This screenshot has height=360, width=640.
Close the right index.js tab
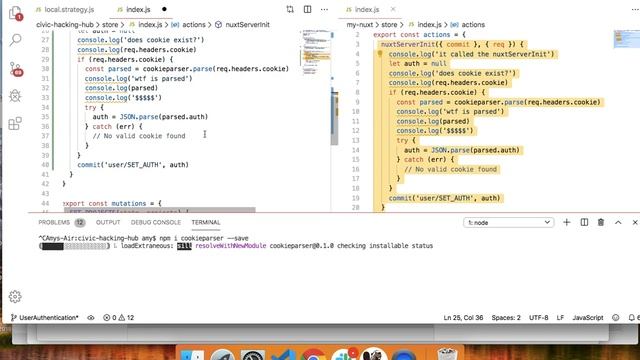(393, 9)
